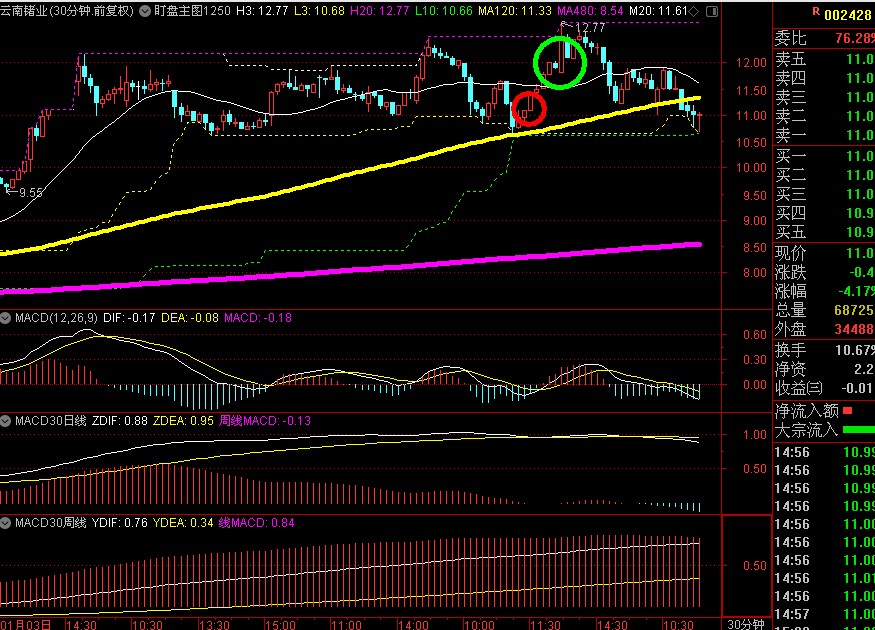Click the ZDIF: 0.88 value

tap(119, 421)
